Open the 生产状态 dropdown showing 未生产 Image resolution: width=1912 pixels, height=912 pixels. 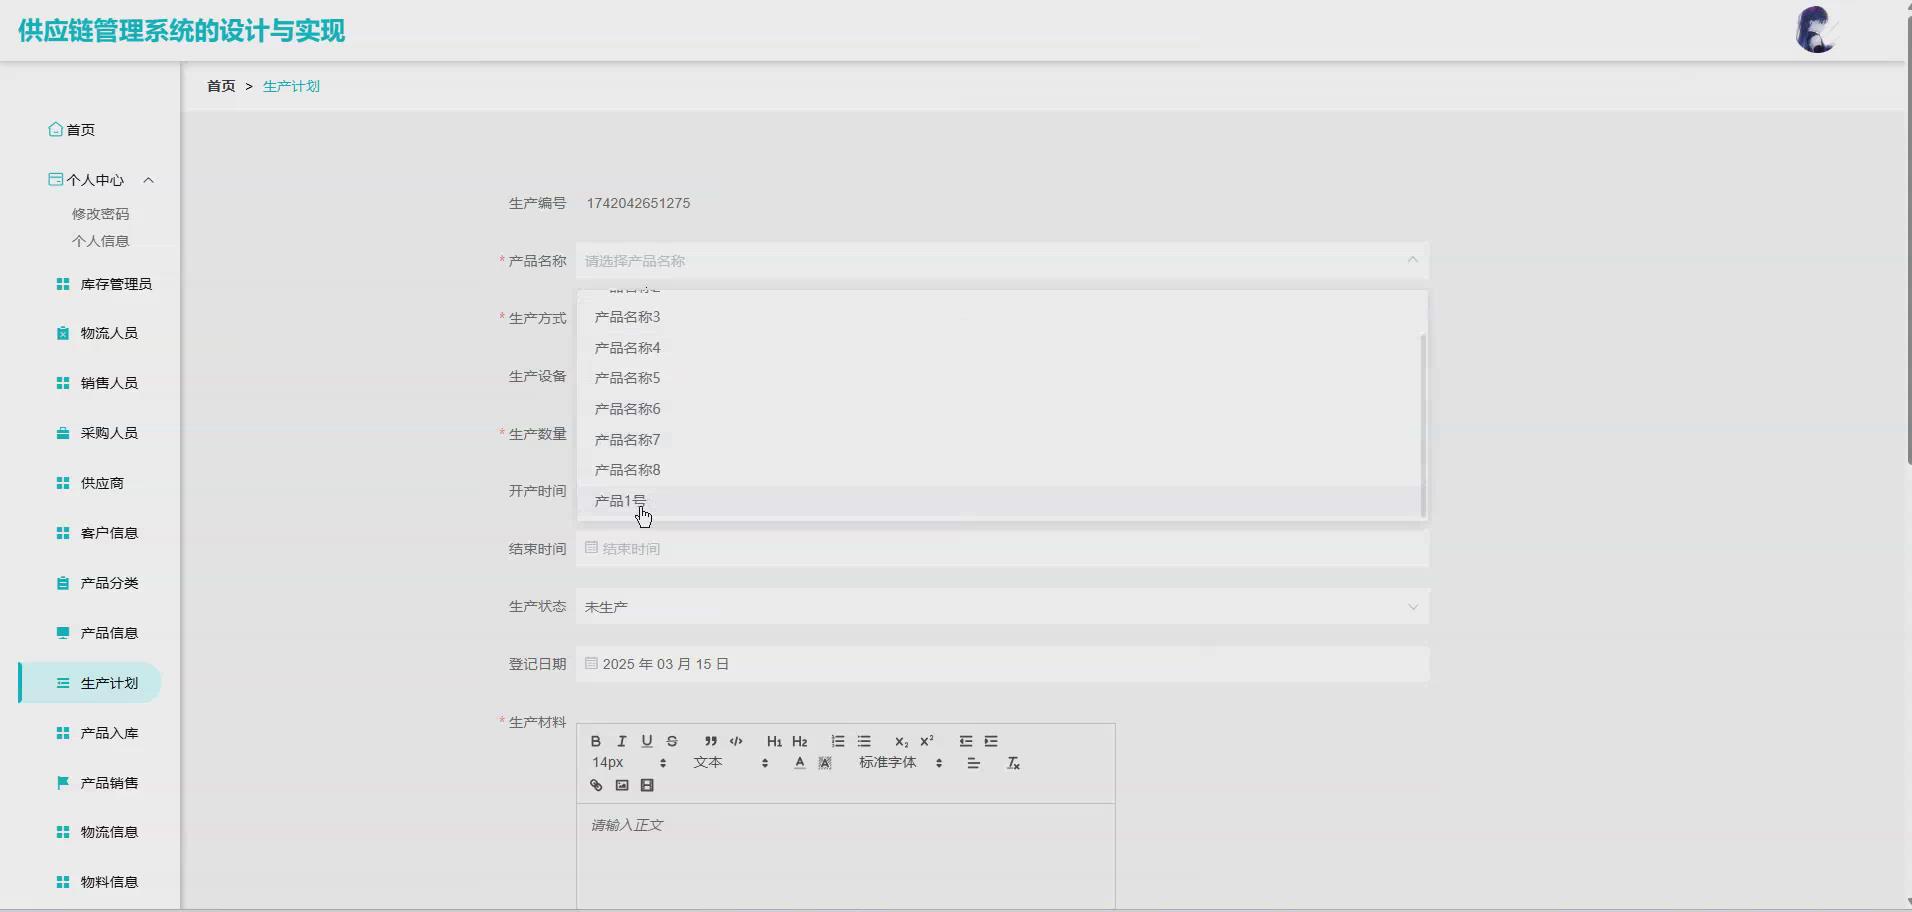point(1002,607)
